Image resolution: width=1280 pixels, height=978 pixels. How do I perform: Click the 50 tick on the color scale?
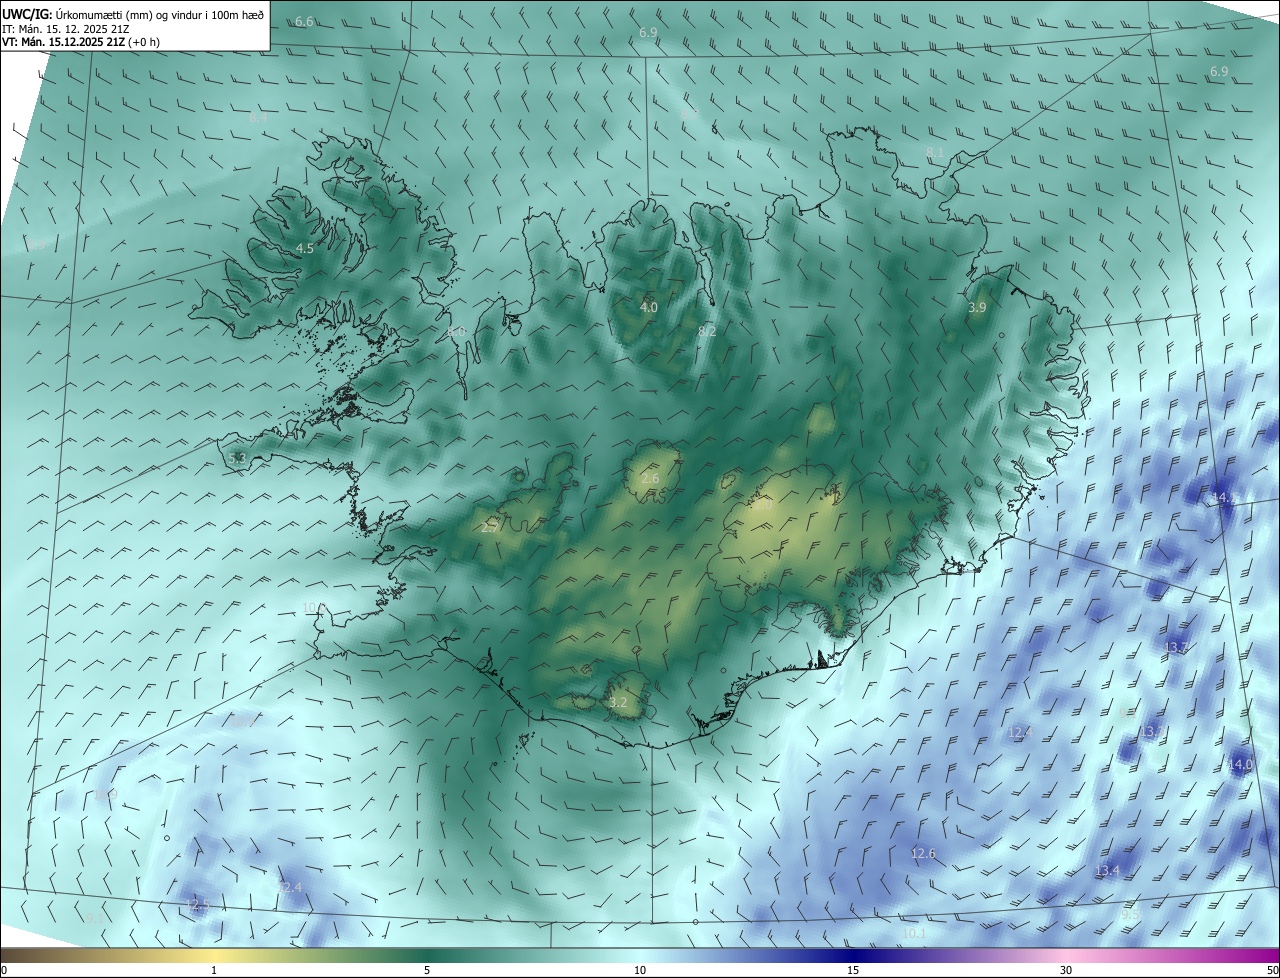point(1271,970)
